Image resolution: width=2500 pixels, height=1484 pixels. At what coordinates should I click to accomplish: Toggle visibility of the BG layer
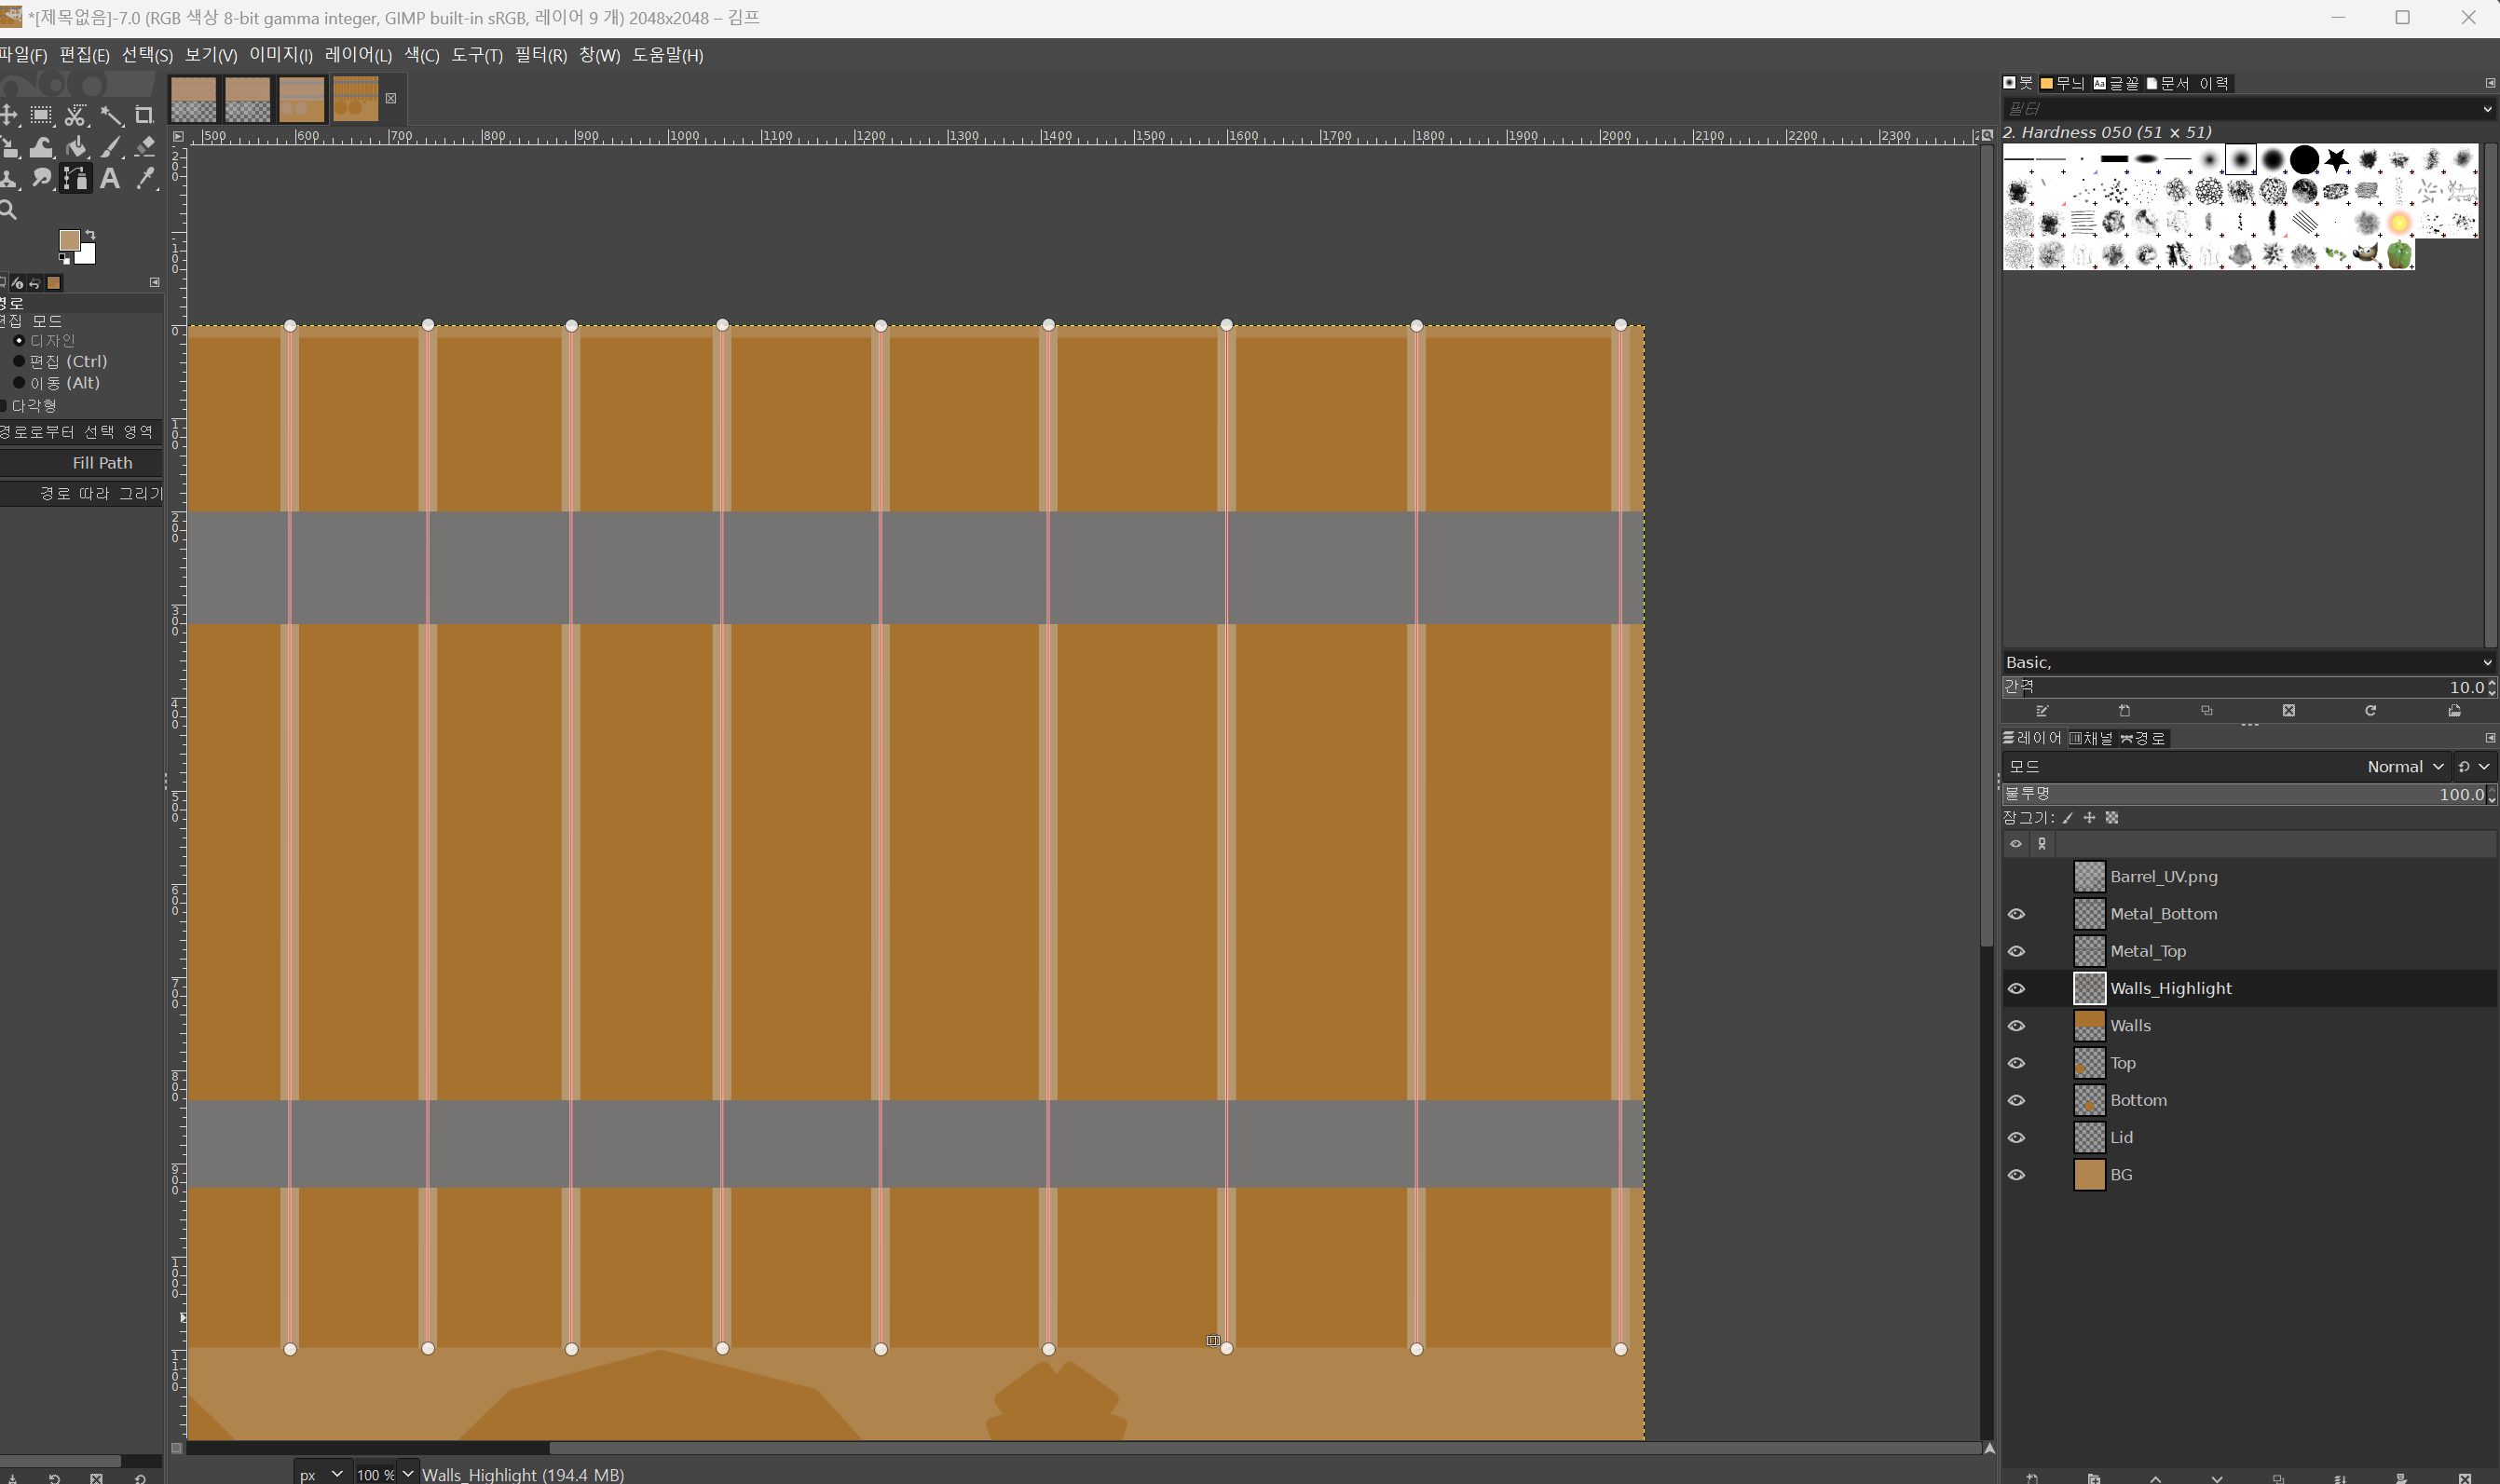tap(2016, 1175)
